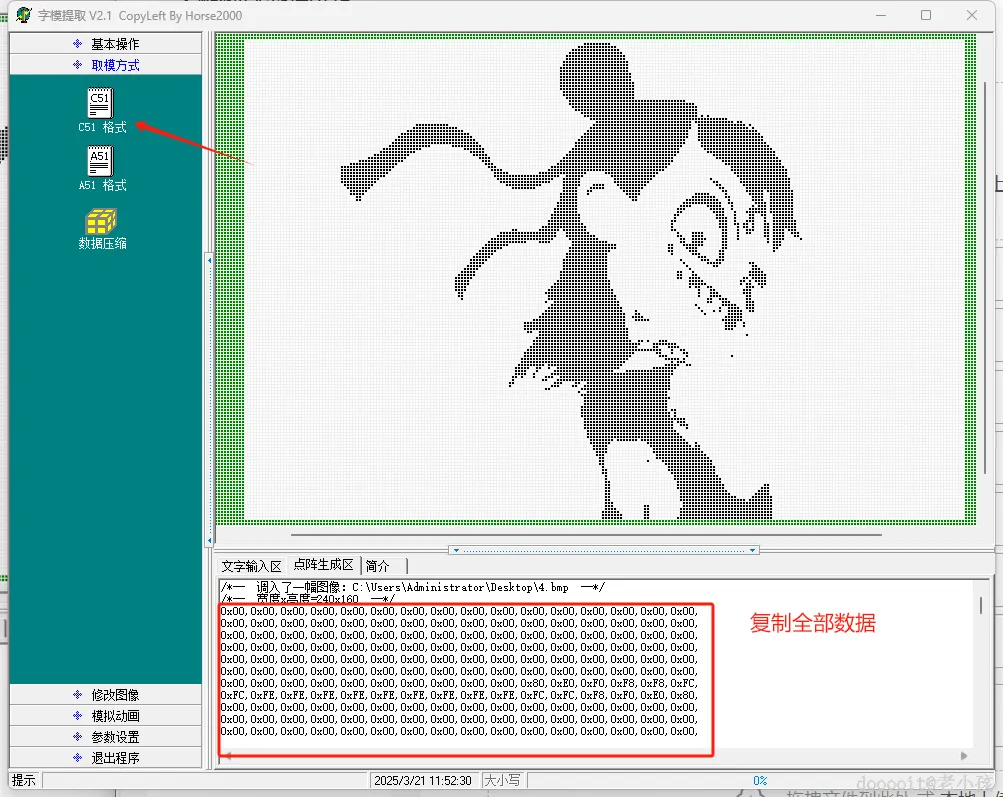Click the hex row ending 0xF8, 0xFC

[x=459, y=683]
